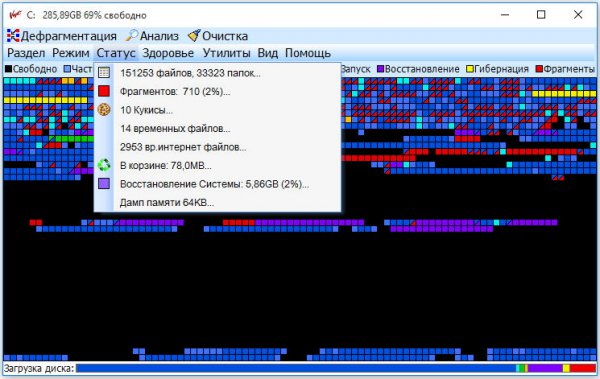The image size is (600, 379).
Task: Click the yellow Гибернация legend swatch
Action: pos(470,69)
